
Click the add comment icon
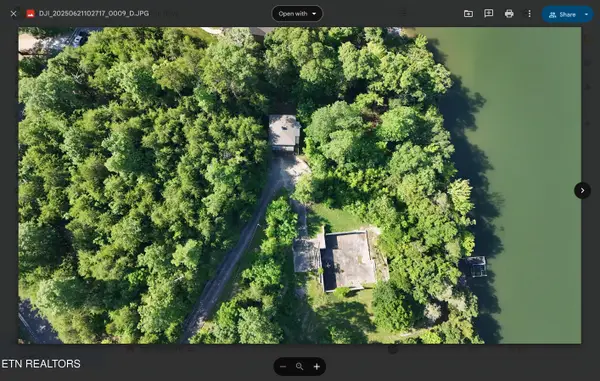click(489, 14)
